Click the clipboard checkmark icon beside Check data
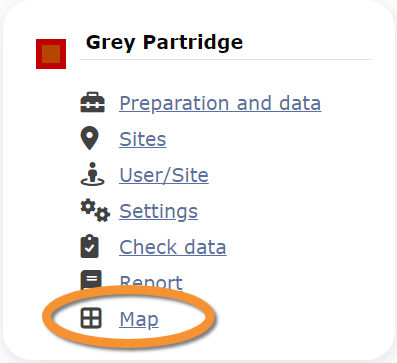Viewport: 397px width, 363px height. coord(90,246)
